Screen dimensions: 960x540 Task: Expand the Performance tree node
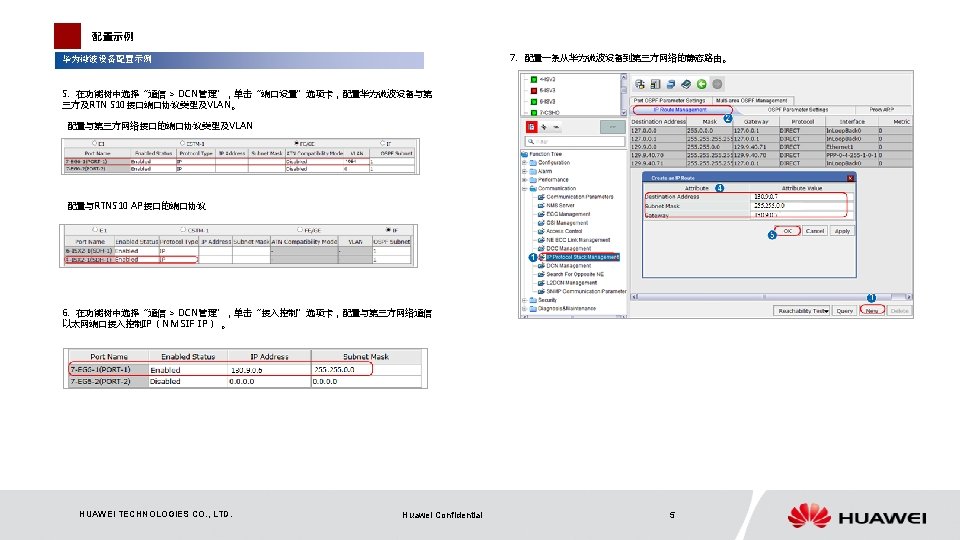coord(525,180)
